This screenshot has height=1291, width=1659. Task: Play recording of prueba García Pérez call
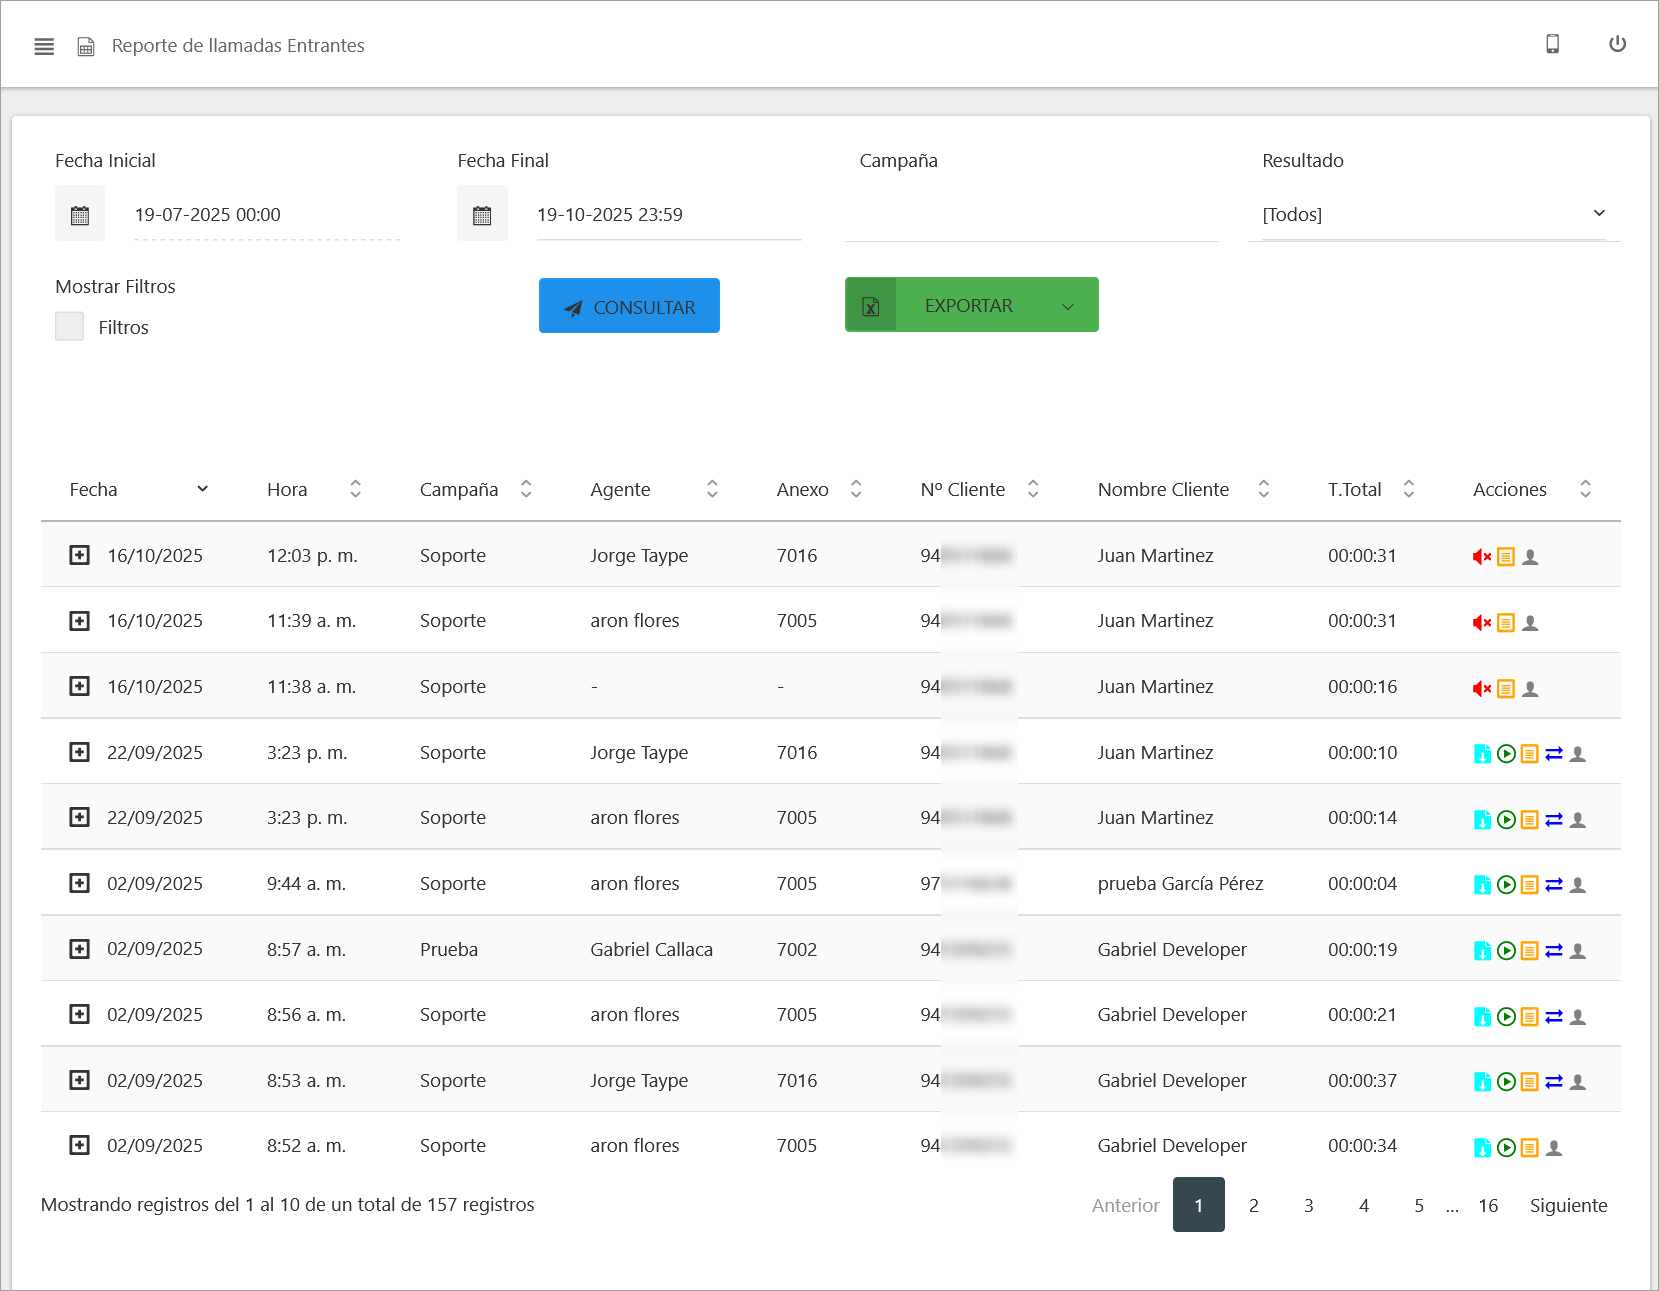coord(1506,885)
